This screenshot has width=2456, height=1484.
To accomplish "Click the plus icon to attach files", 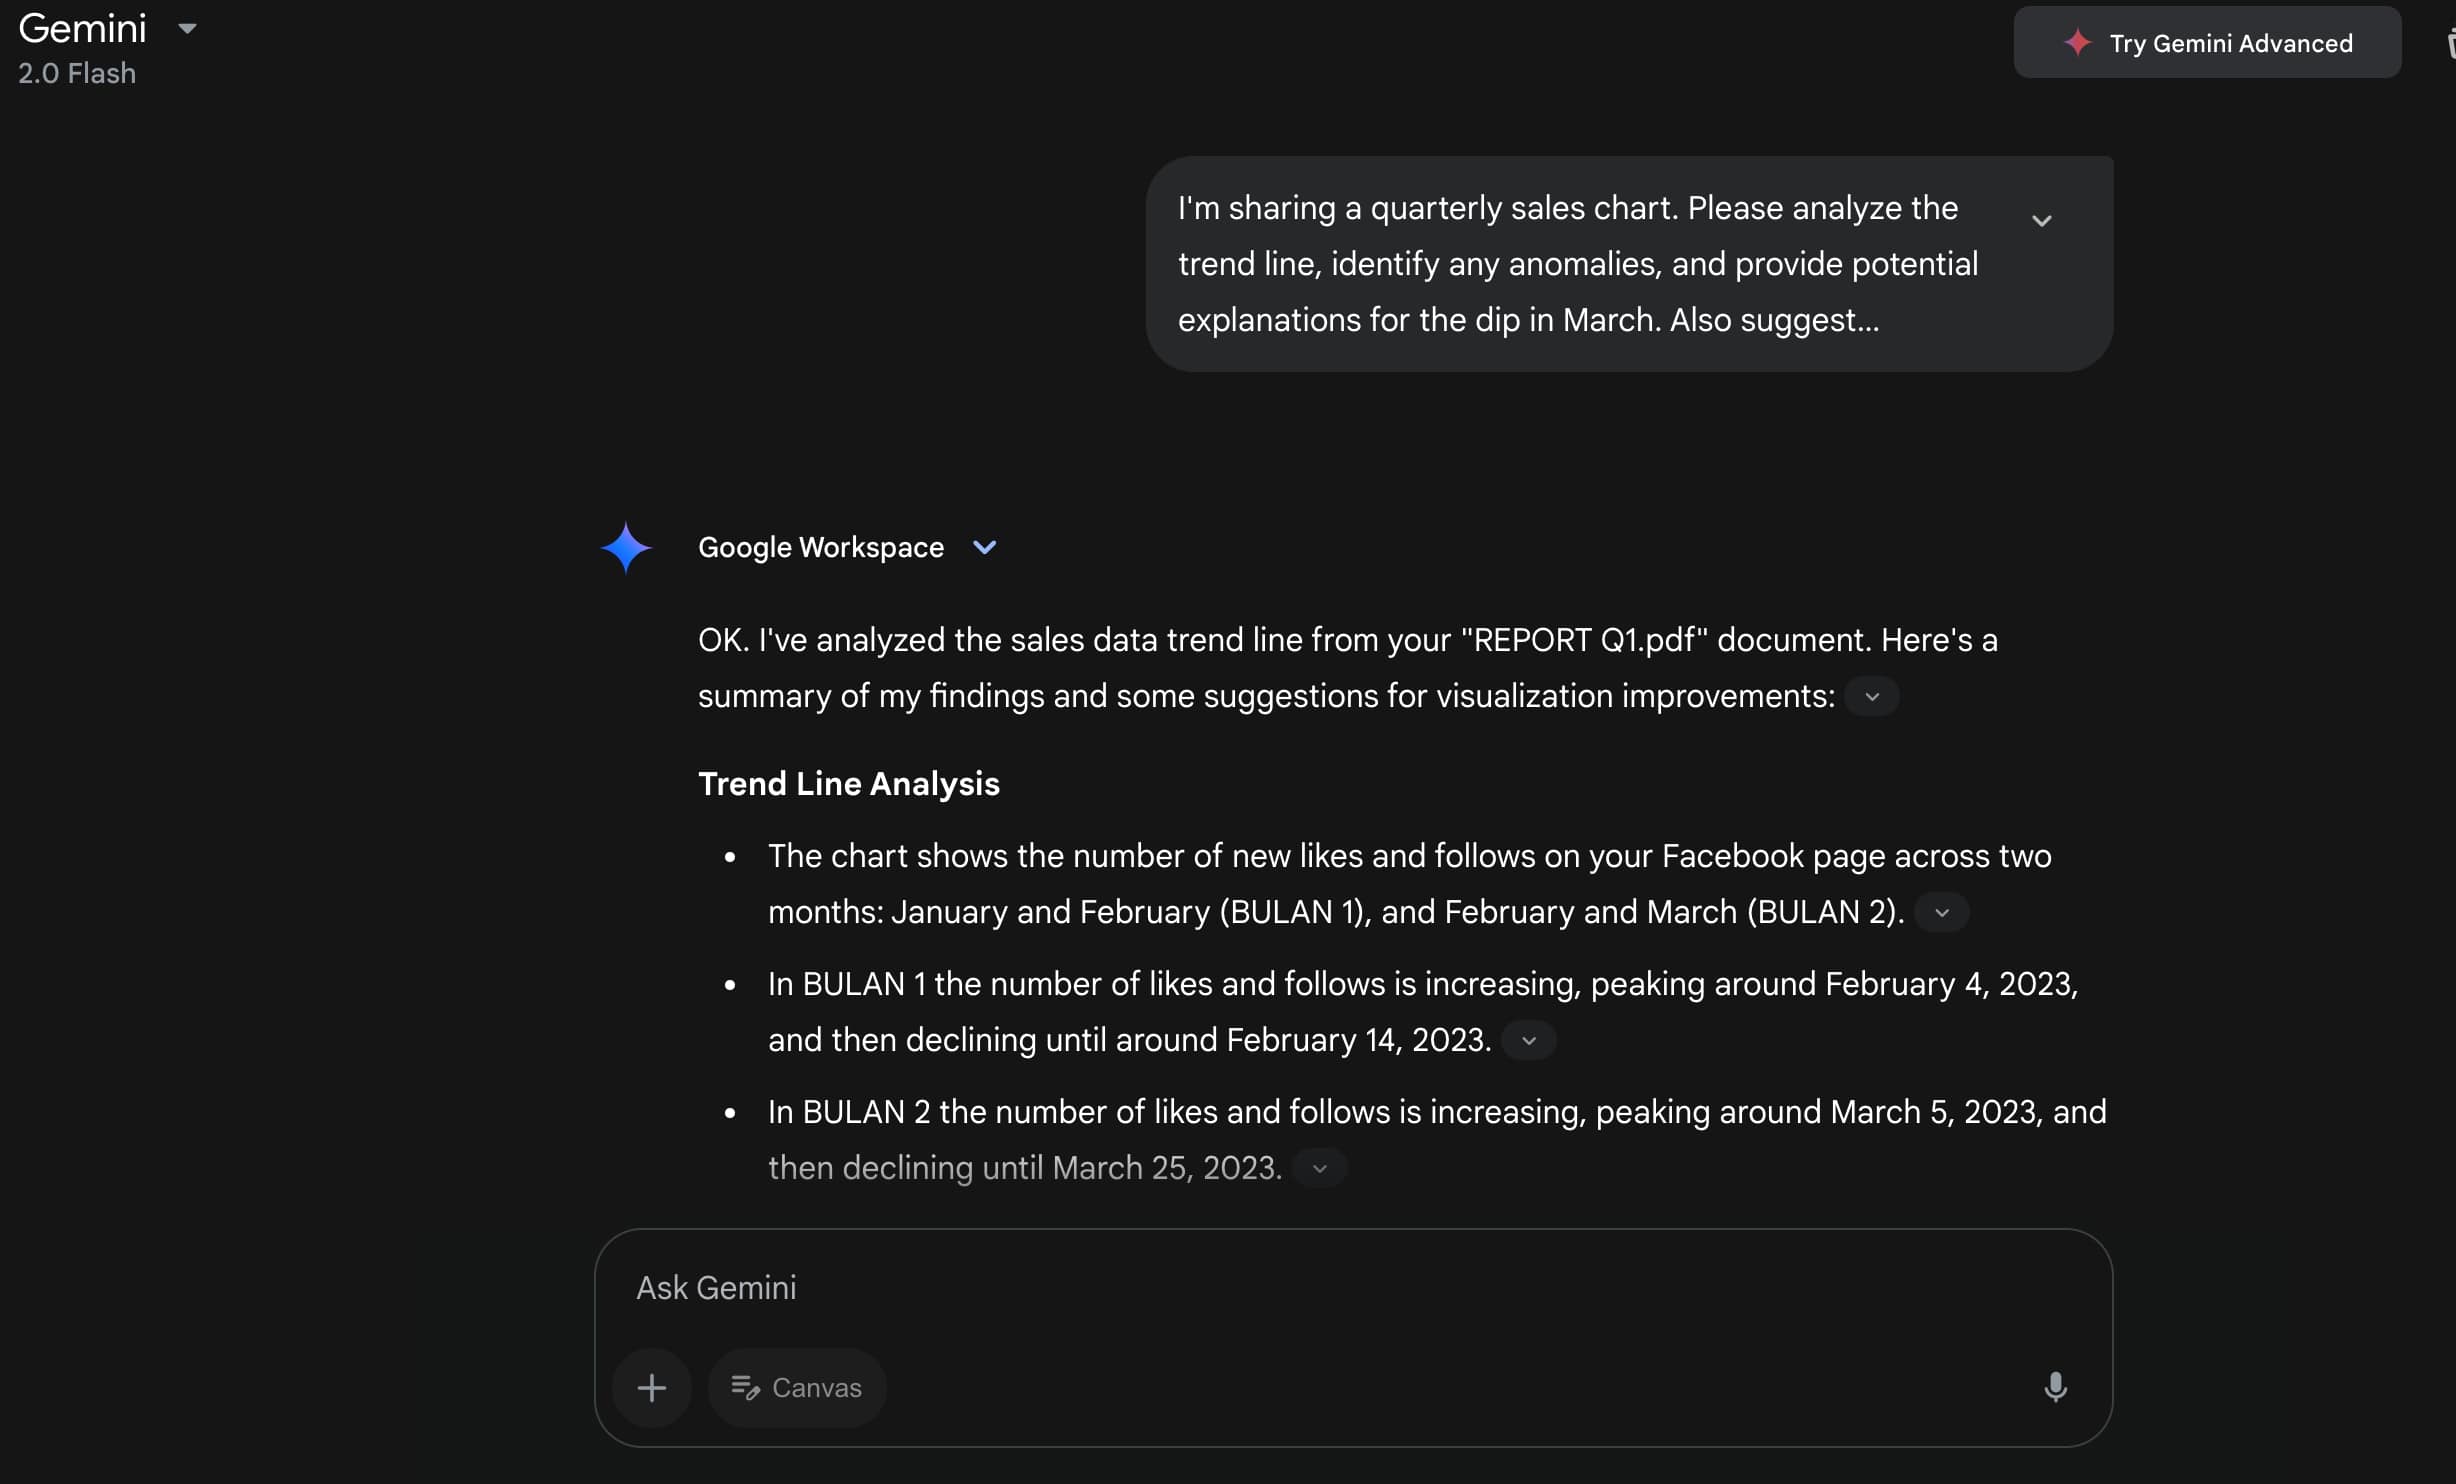I will 651,1387.
